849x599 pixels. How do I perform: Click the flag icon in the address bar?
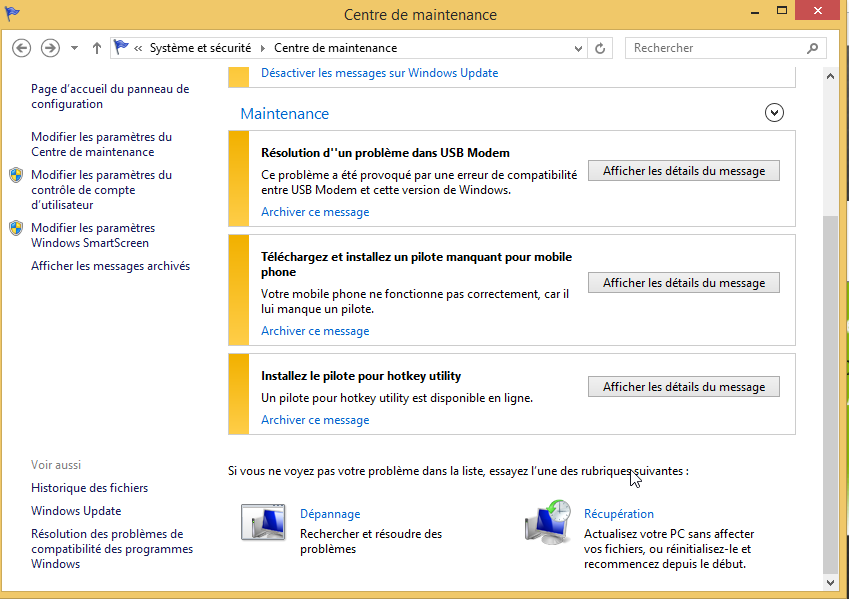point(121,48)
